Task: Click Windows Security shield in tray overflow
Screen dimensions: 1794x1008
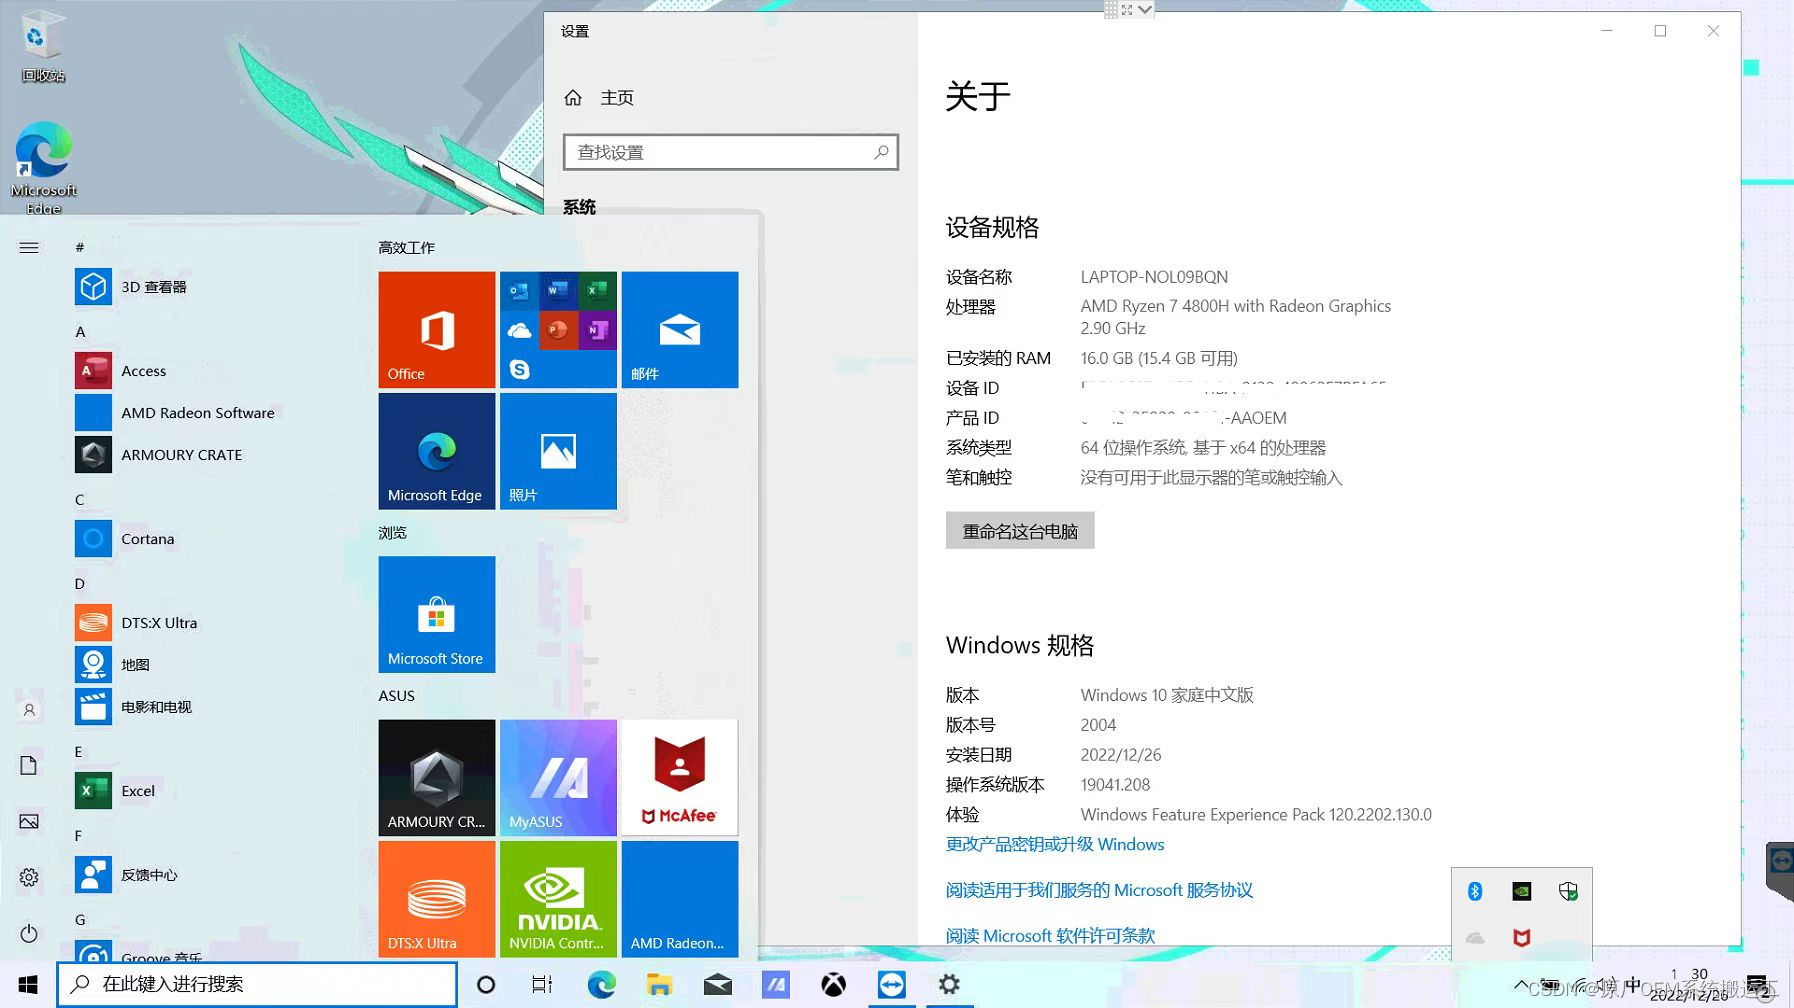Action: pos(1568,891)
